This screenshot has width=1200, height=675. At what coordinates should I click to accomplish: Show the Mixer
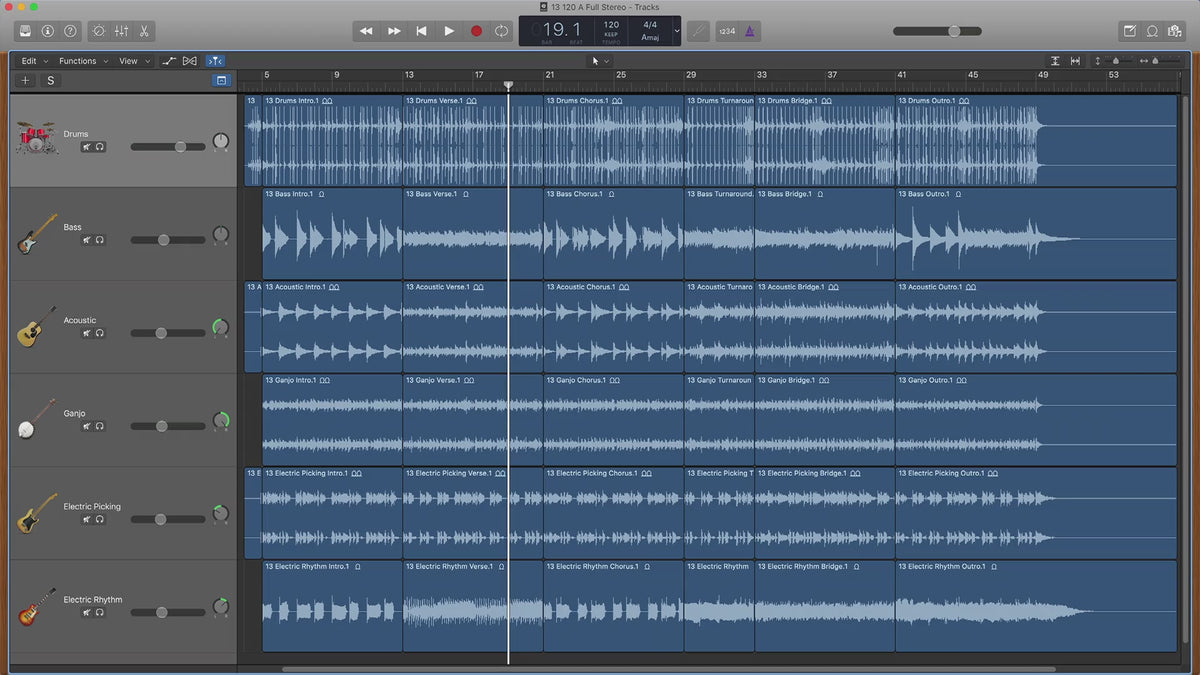[x=121, y=31]
